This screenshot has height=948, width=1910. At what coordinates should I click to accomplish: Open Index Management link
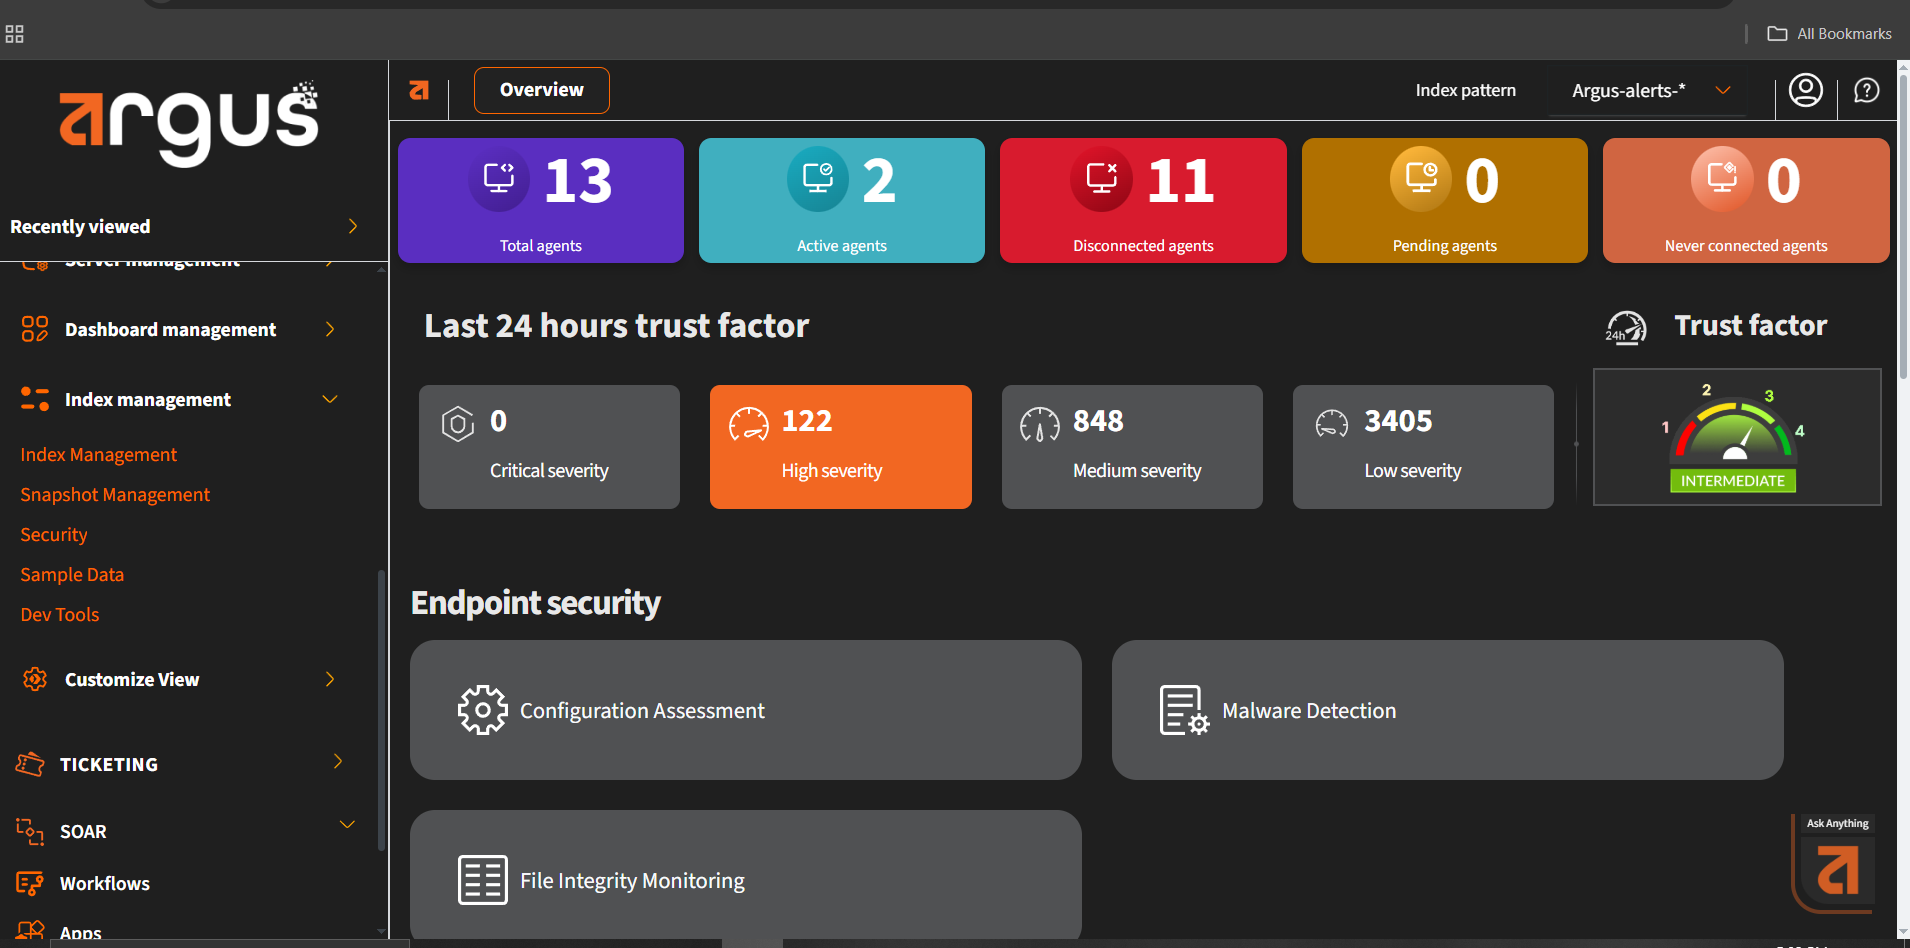point(98,454)
